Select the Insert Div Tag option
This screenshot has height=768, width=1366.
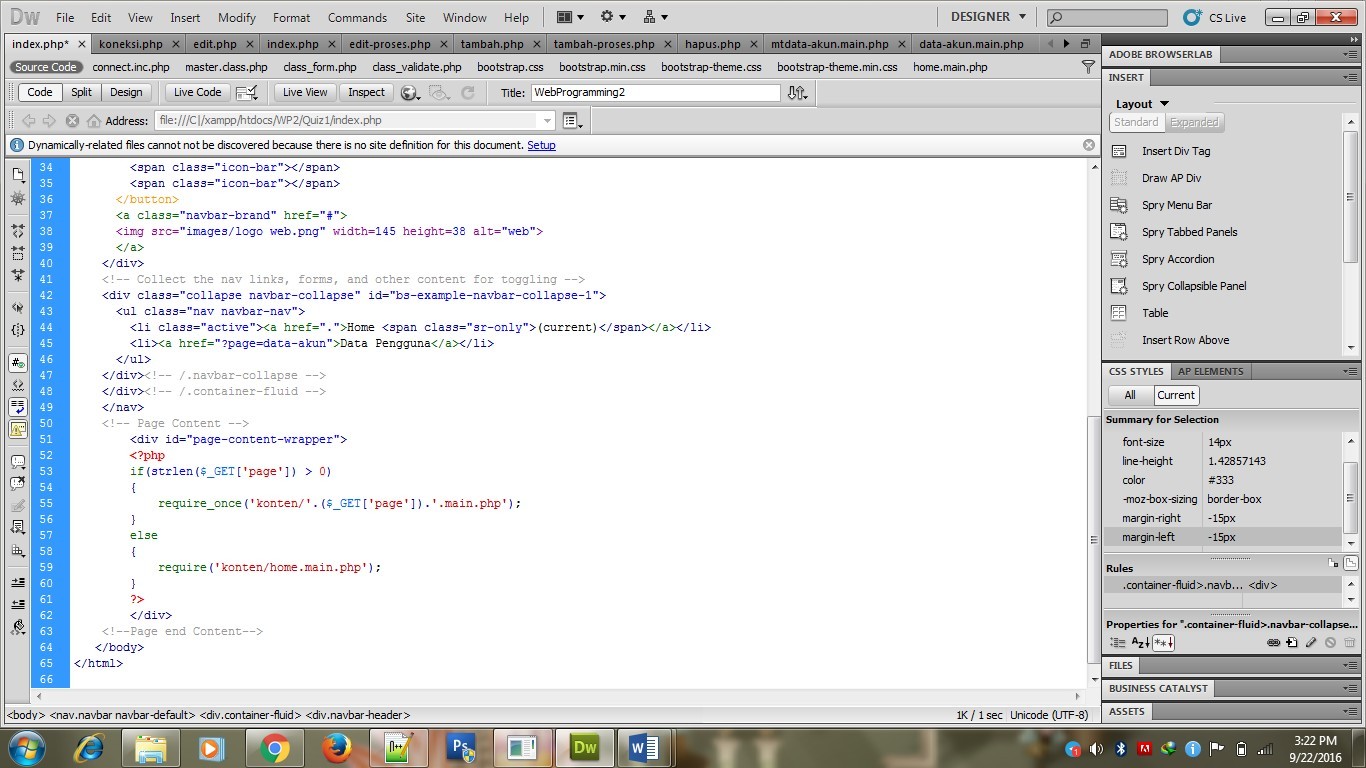click(x=1178, y=150)
